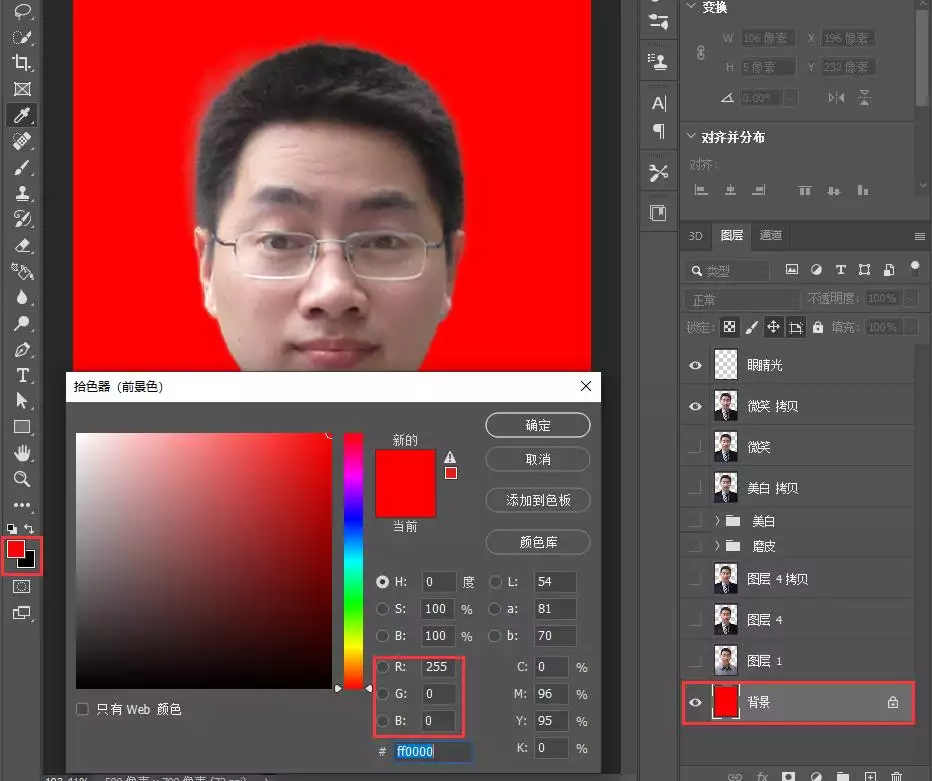The image size is (932, 781).
Task: Select the Frame tool
Action: point(22,89)
